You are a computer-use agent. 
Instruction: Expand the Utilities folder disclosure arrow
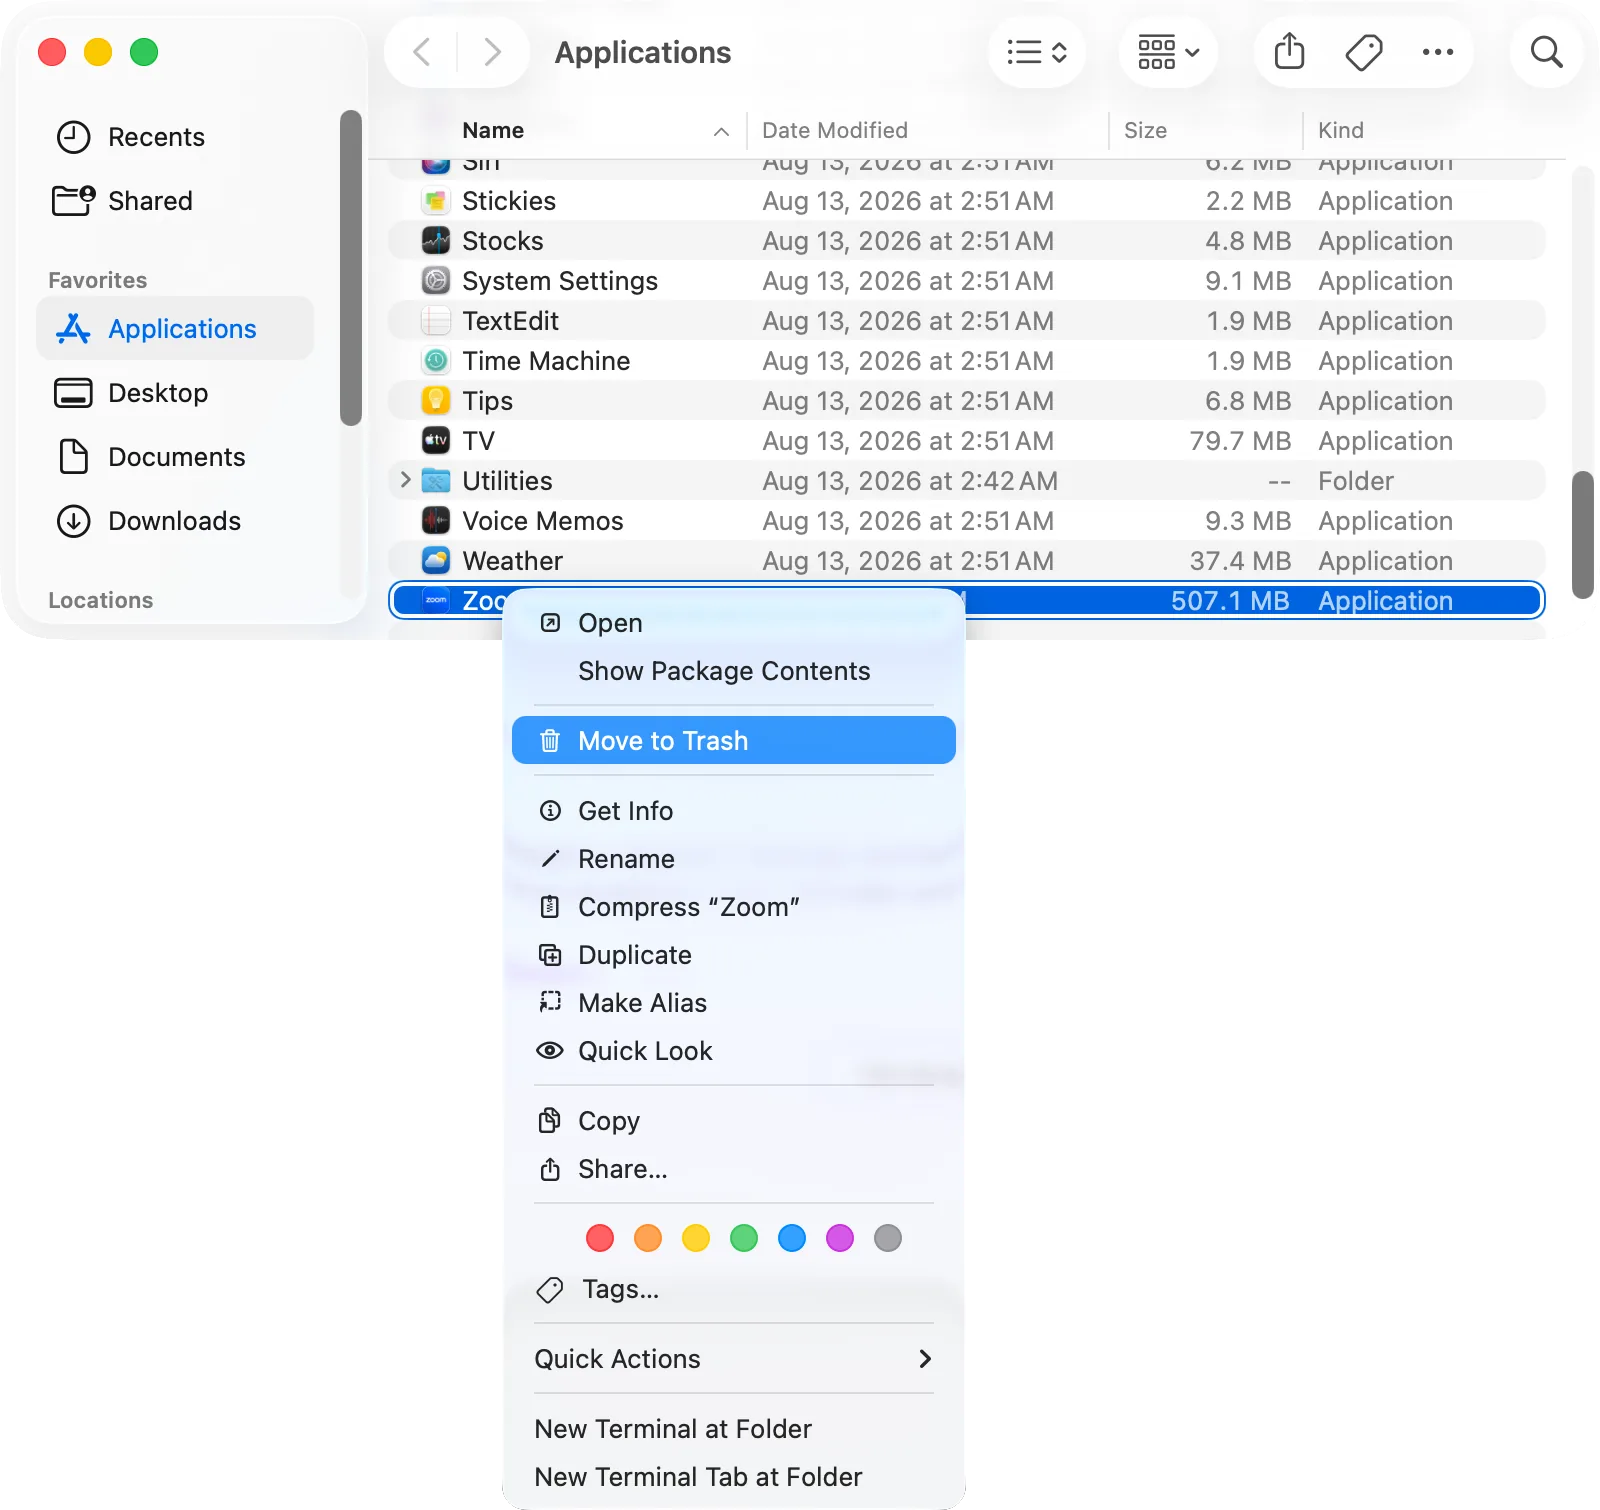click(405, 480)
